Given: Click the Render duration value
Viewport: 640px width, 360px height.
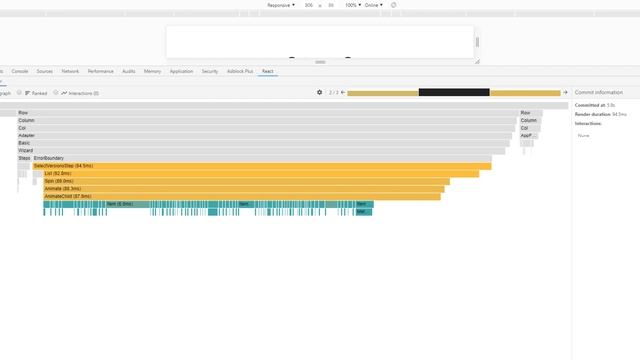Looking at the screenshot, I should [620, 114].
